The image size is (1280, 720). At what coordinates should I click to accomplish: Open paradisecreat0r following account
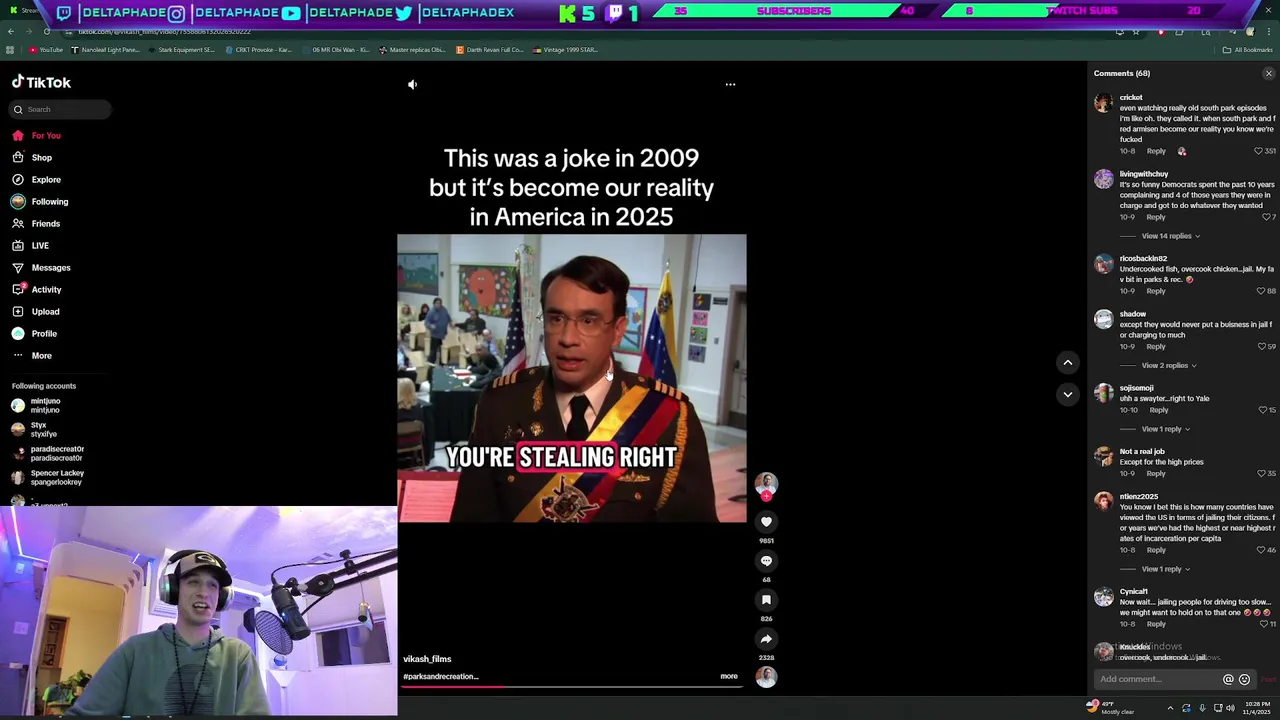point(48,454)
